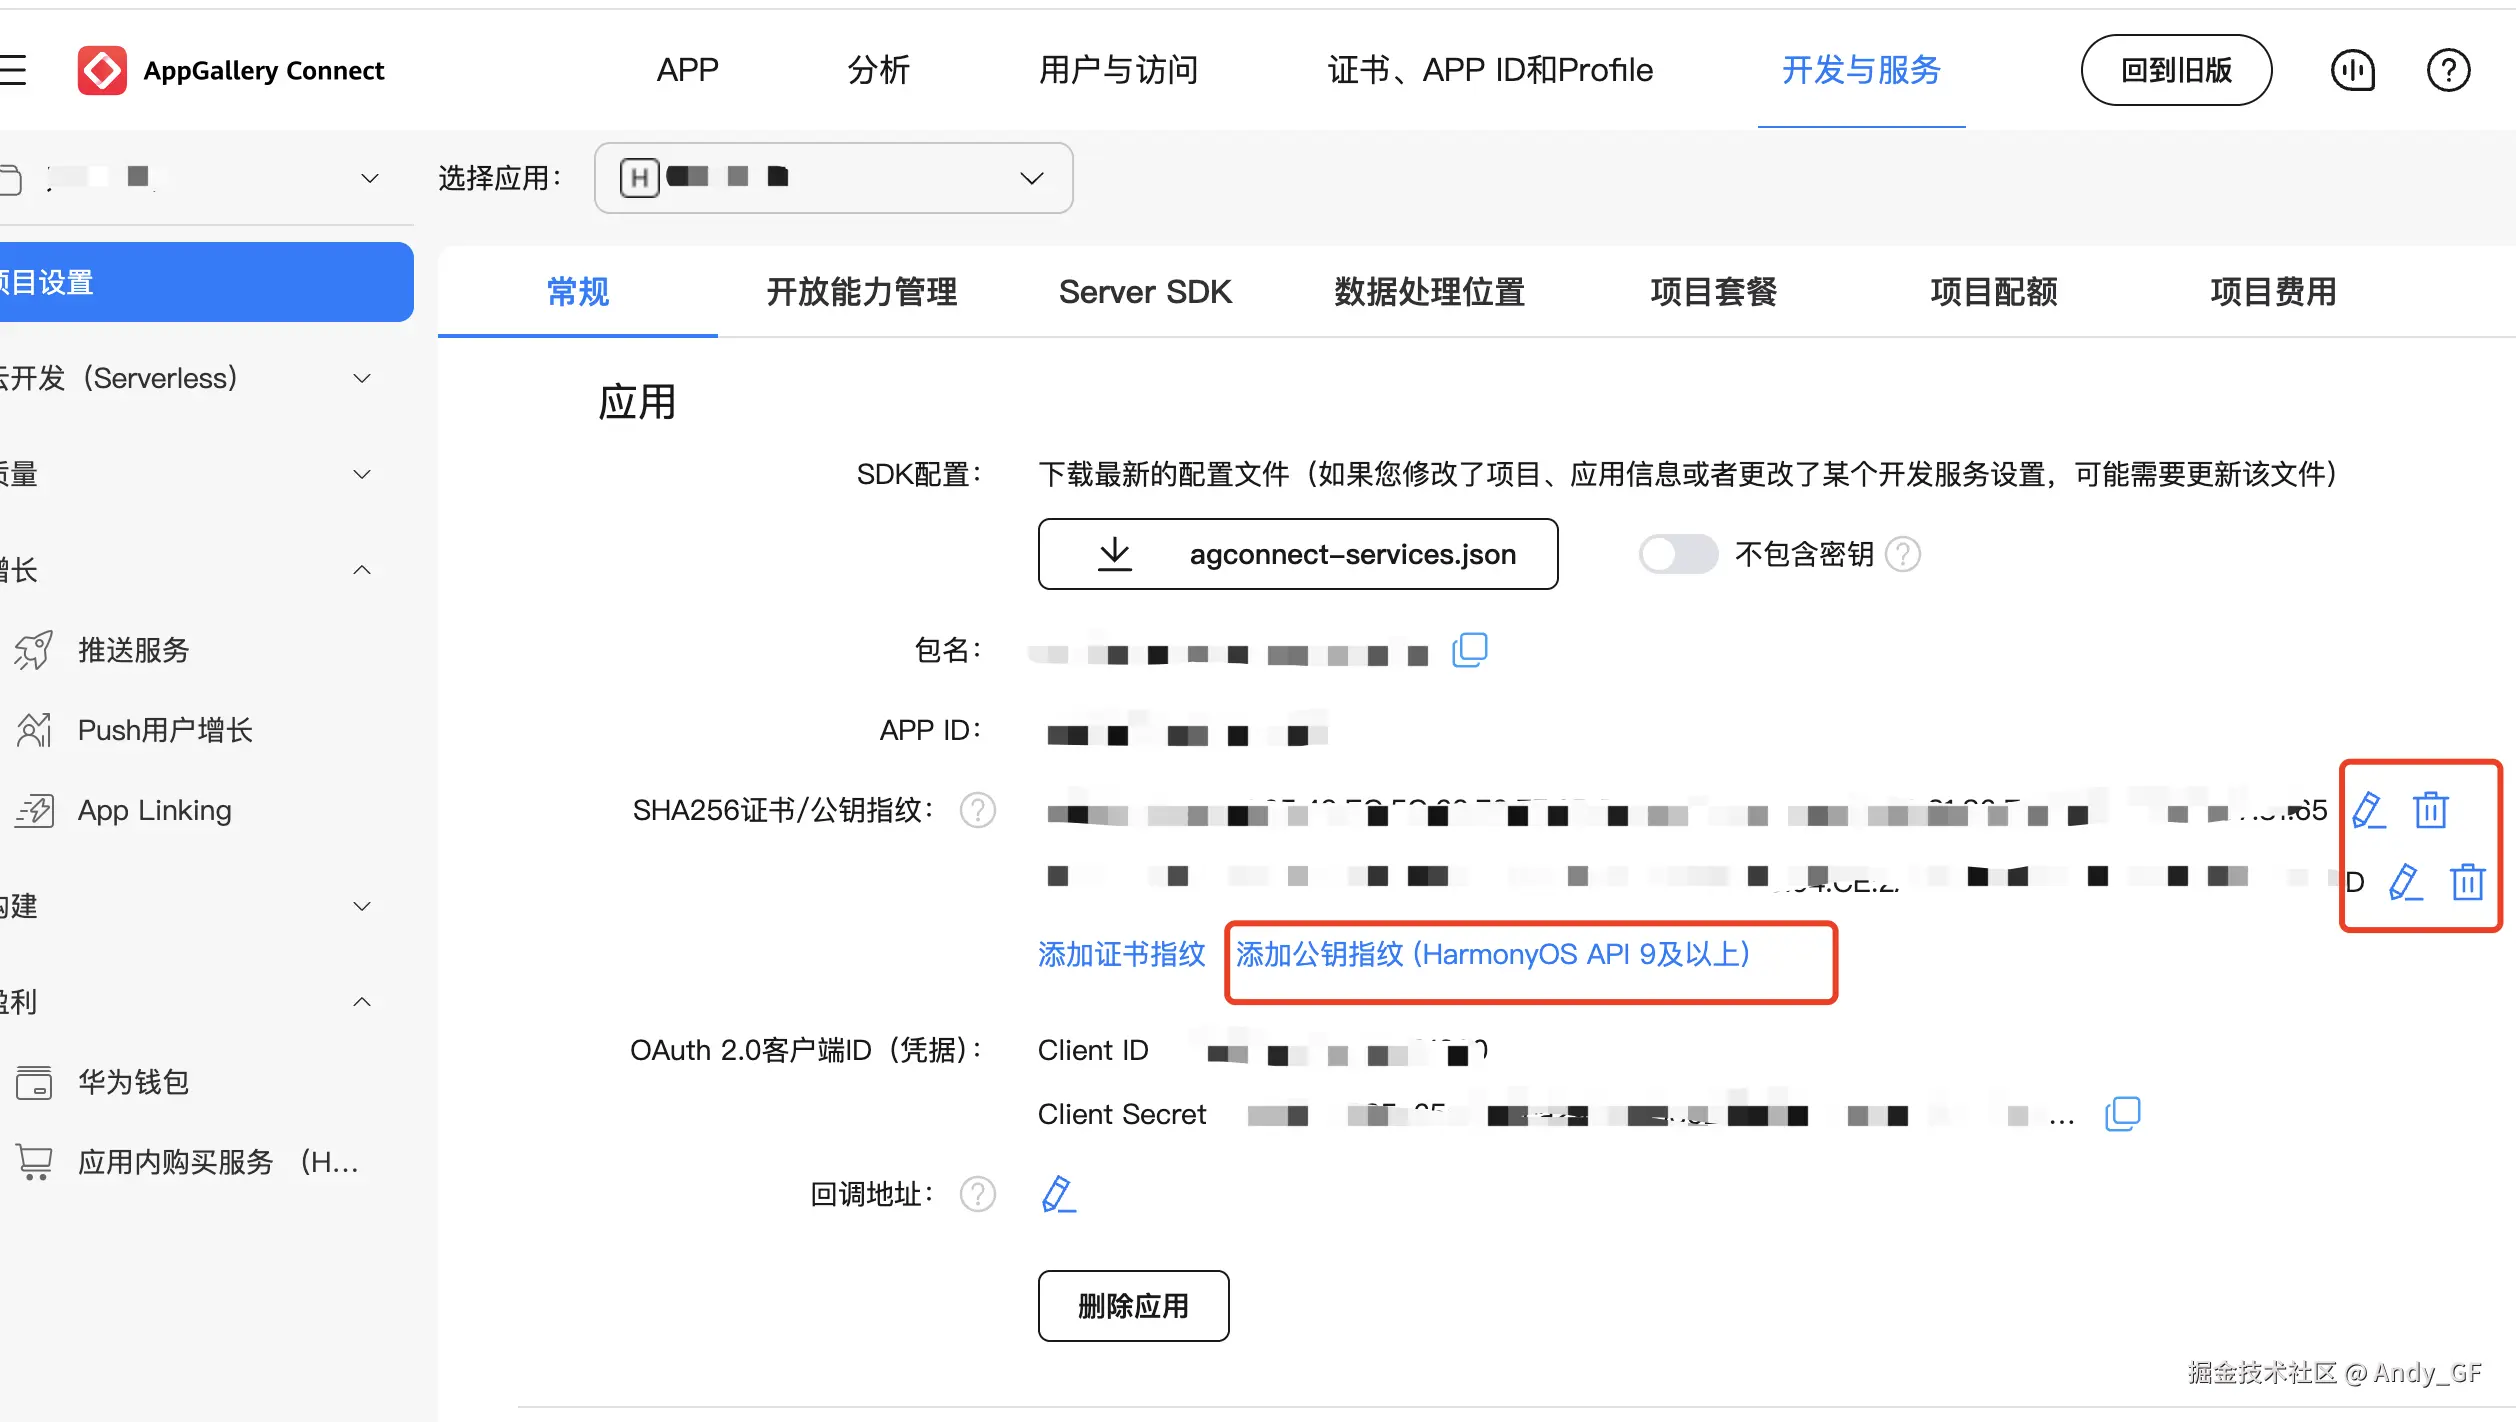This screenshot has width=2516, height=1422.
Task: Open the hamburger menu beside AppGallery Connect
Action: [x=14, y=70]
